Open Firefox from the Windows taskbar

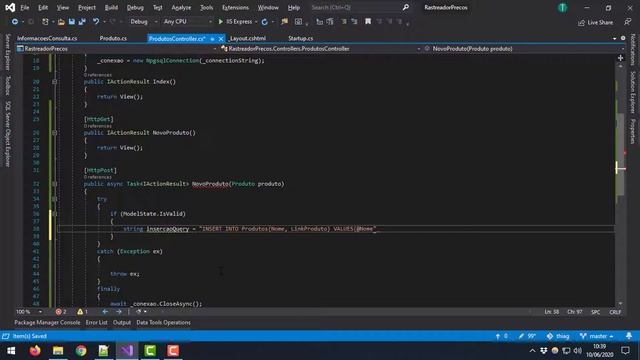[x=35, y=351]
